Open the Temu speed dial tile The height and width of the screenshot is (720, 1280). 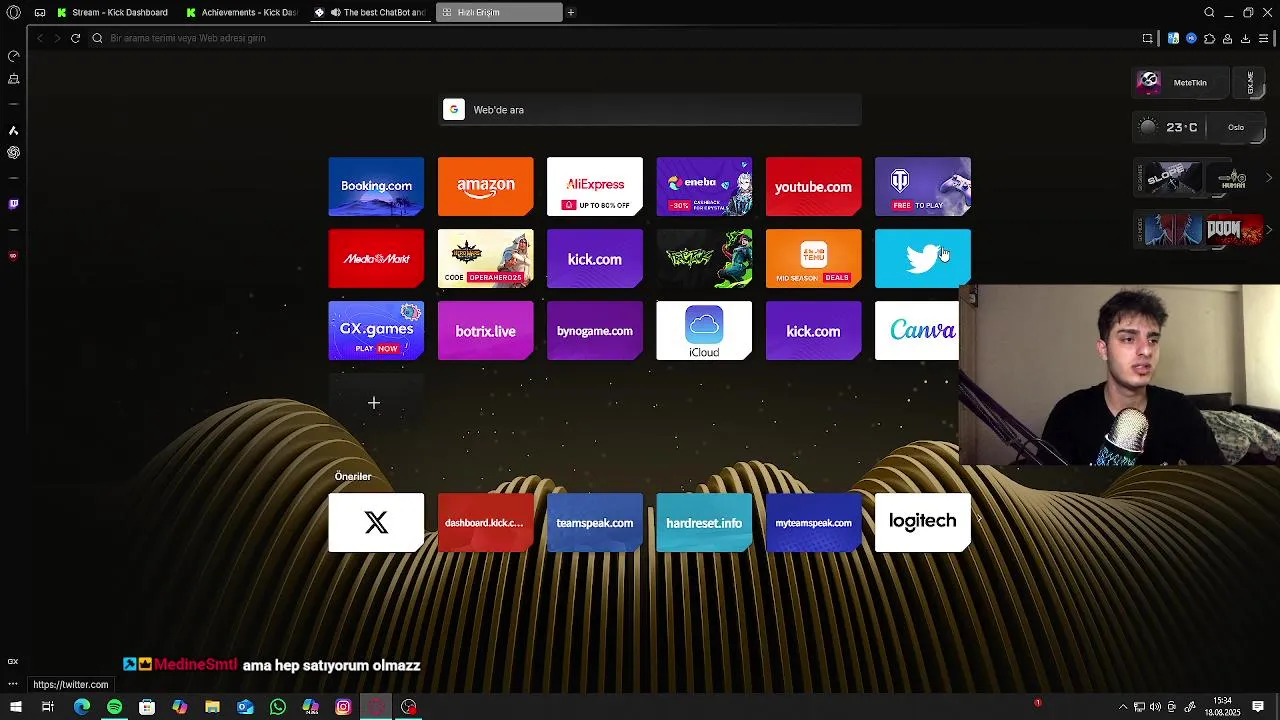813,258
